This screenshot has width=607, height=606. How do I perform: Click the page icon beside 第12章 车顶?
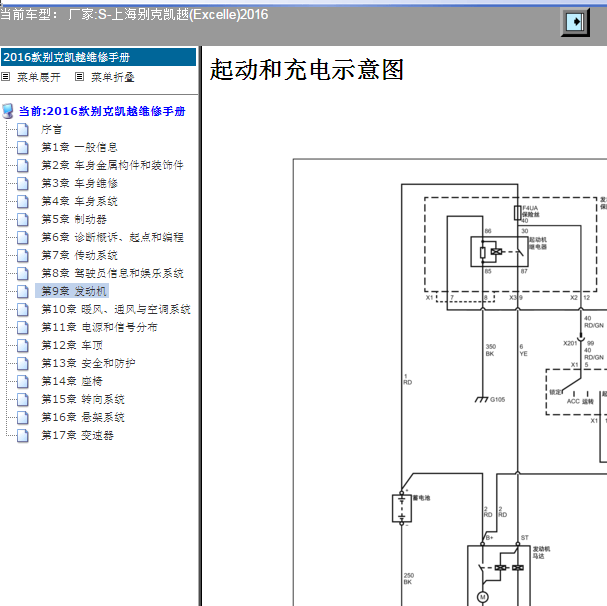[x=23, y=346]
